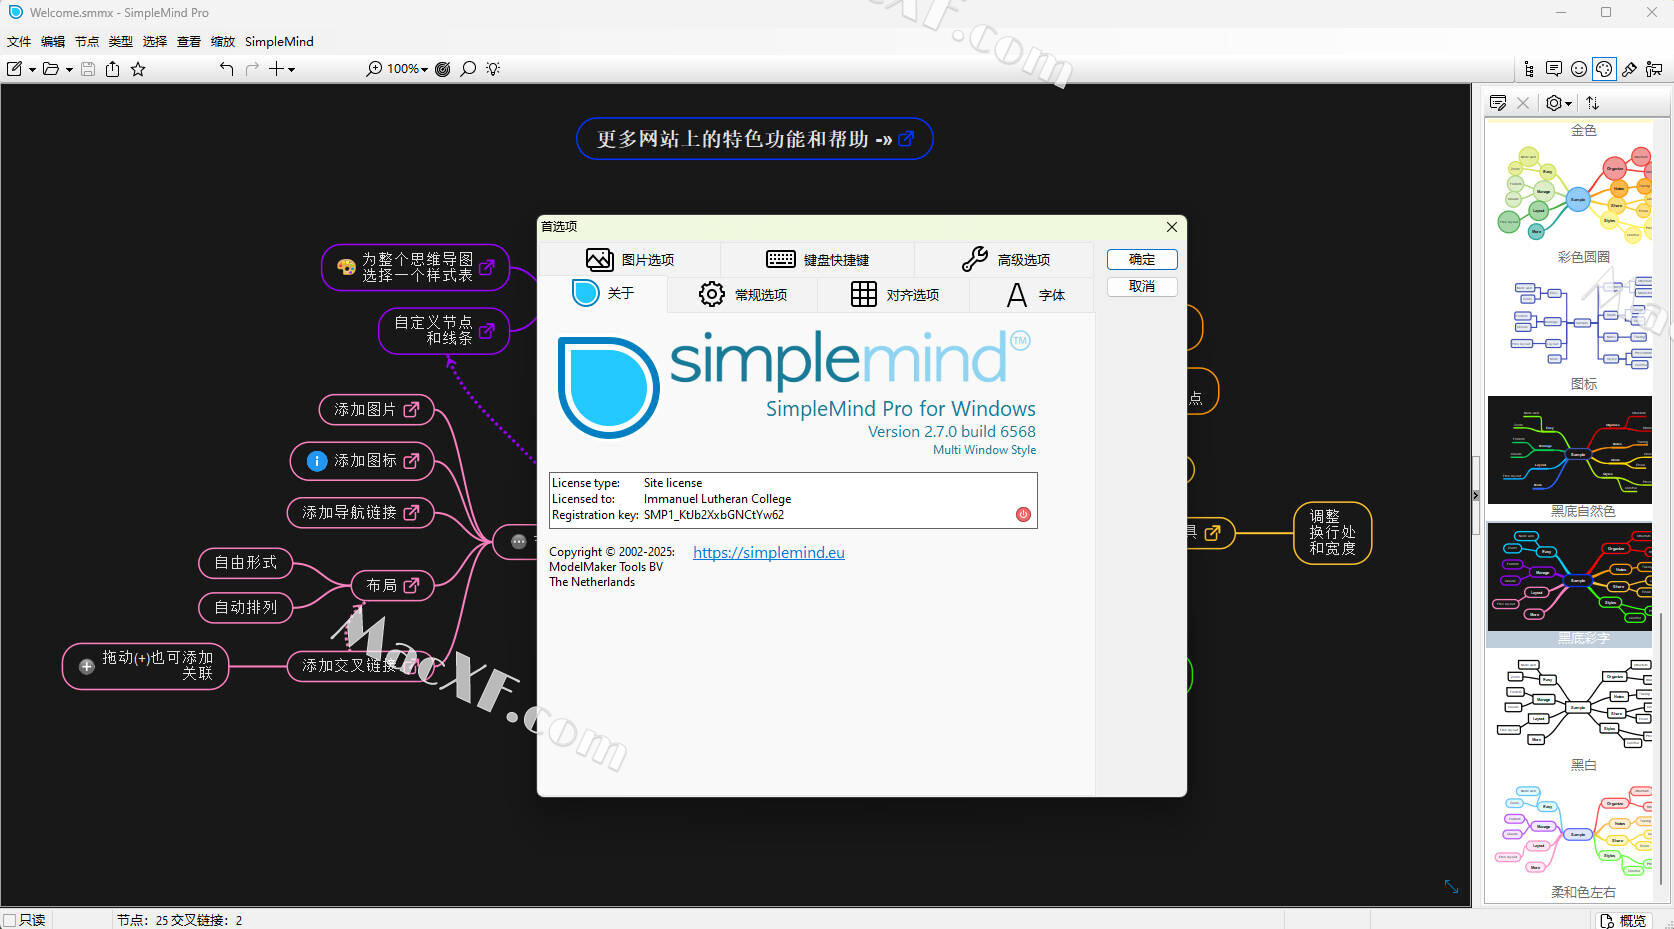Image resolution: width=1674 pixels, height=929 pixels.
Task: Open the notes speech bubble panel
Action: click(x=1554, y=69)
